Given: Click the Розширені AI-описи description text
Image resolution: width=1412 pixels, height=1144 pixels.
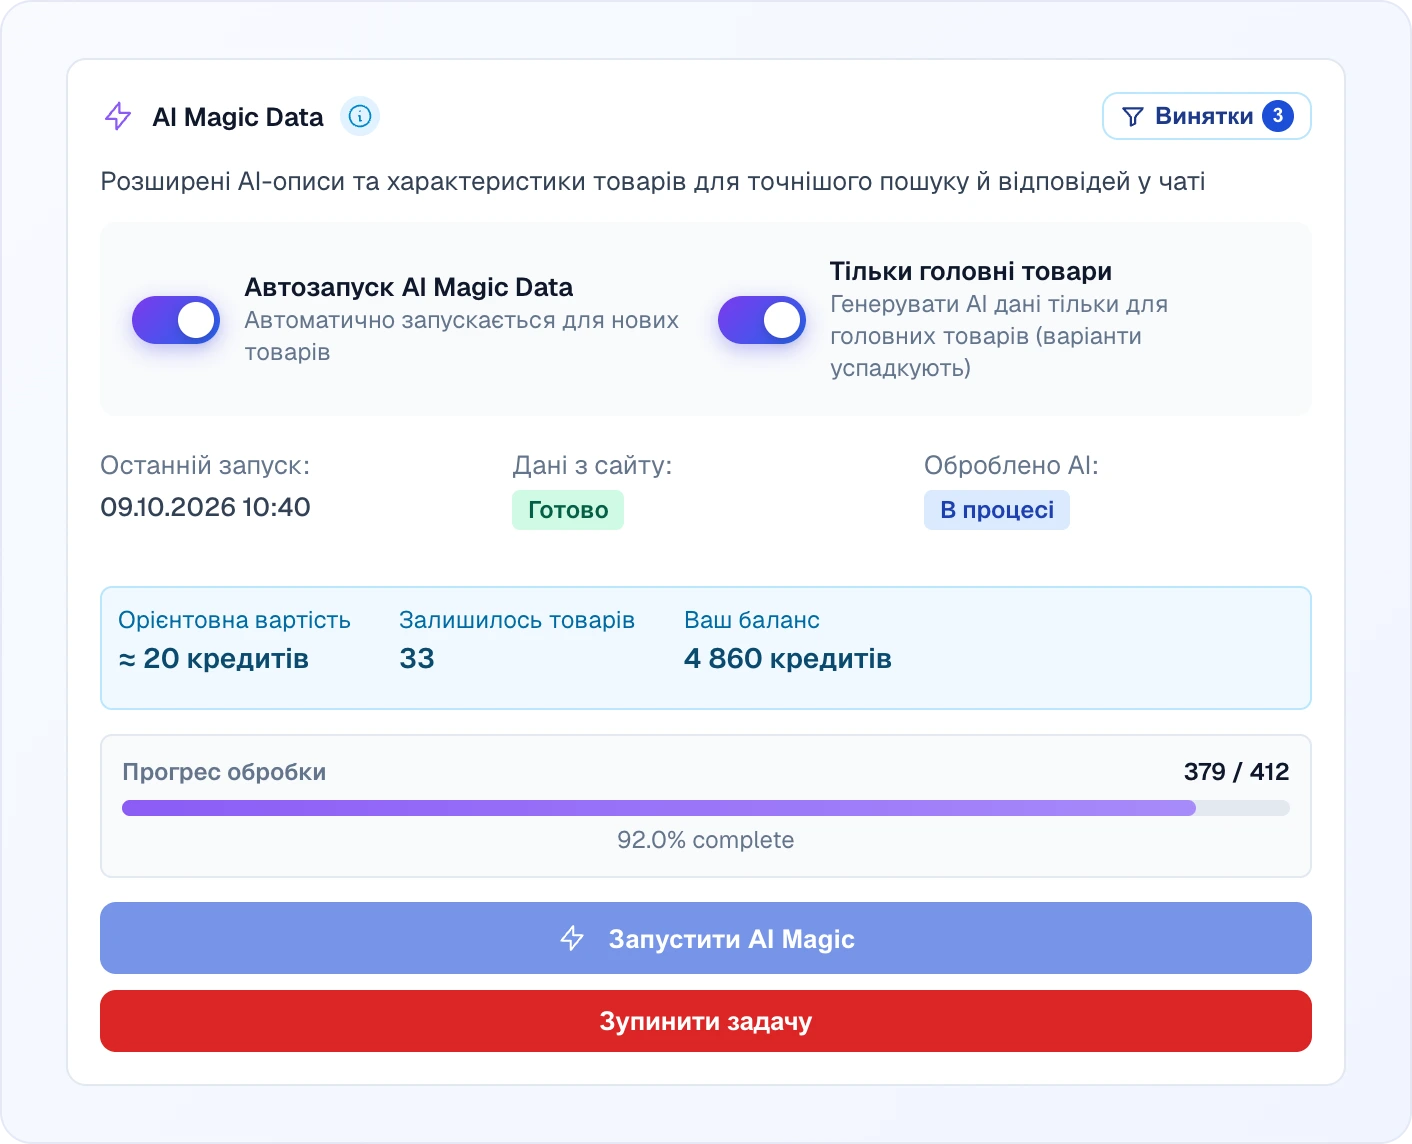Looking at the screenshot, I should click(653, 182).
